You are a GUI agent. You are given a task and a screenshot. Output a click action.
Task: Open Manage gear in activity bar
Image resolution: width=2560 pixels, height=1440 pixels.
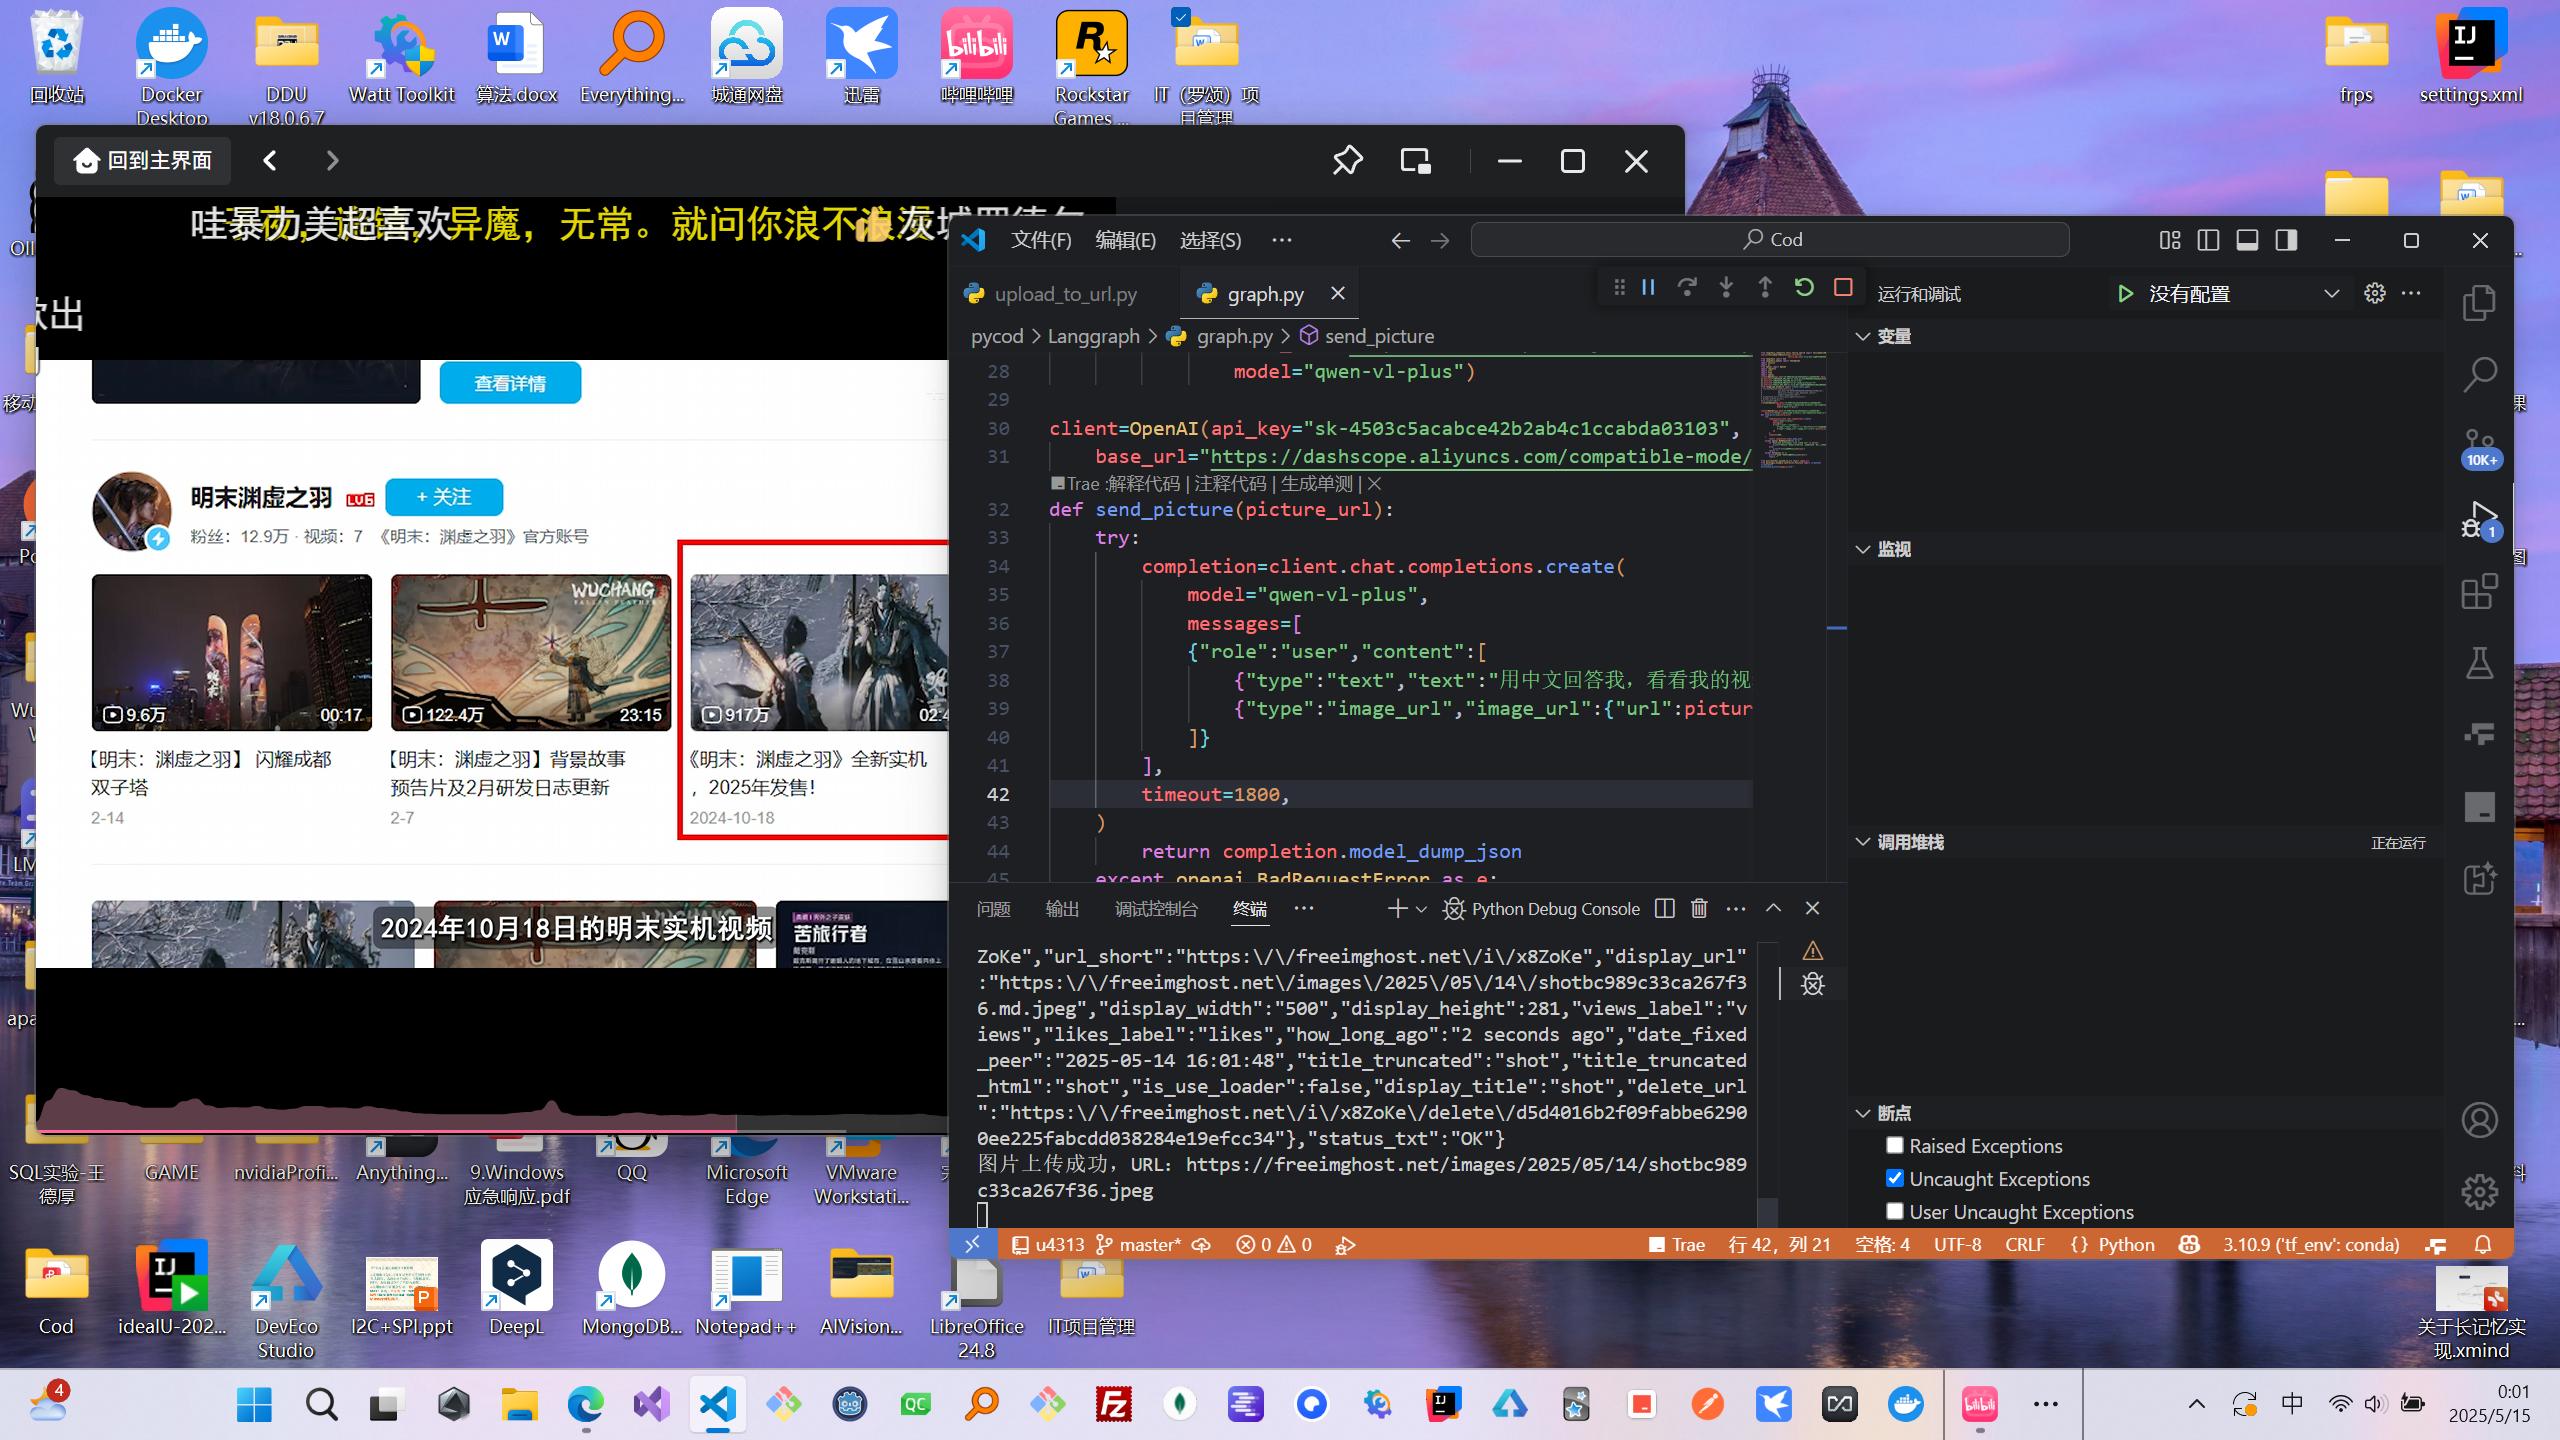(2479, 1192)
